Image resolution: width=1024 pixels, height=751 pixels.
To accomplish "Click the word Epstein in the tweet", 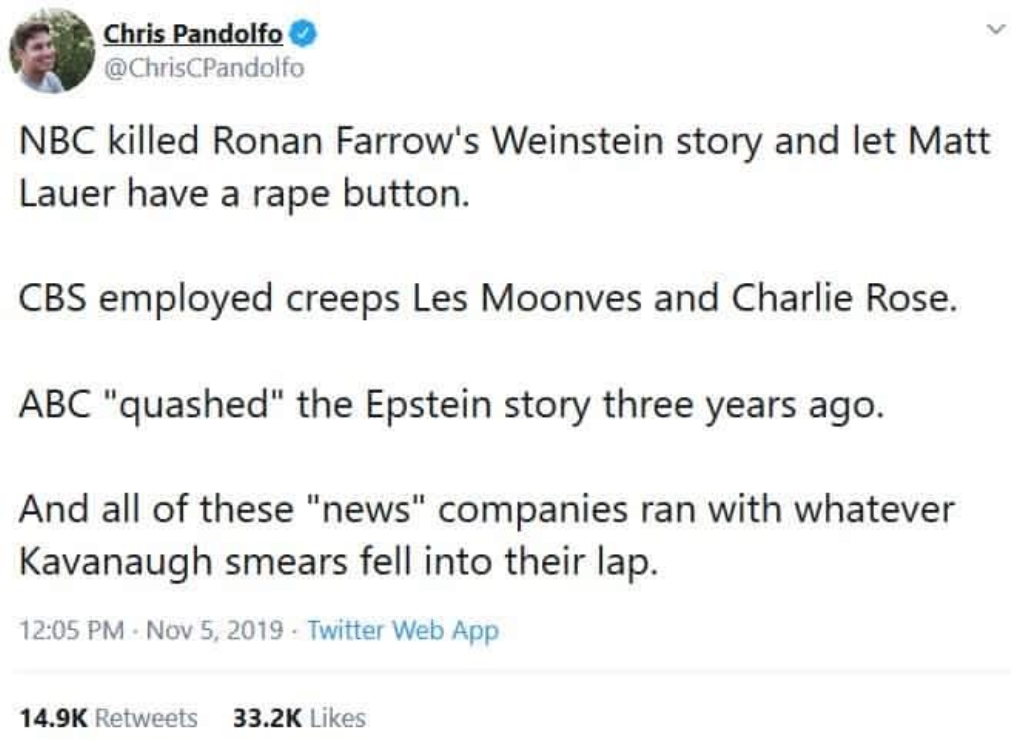I will (x=428, y=404).
